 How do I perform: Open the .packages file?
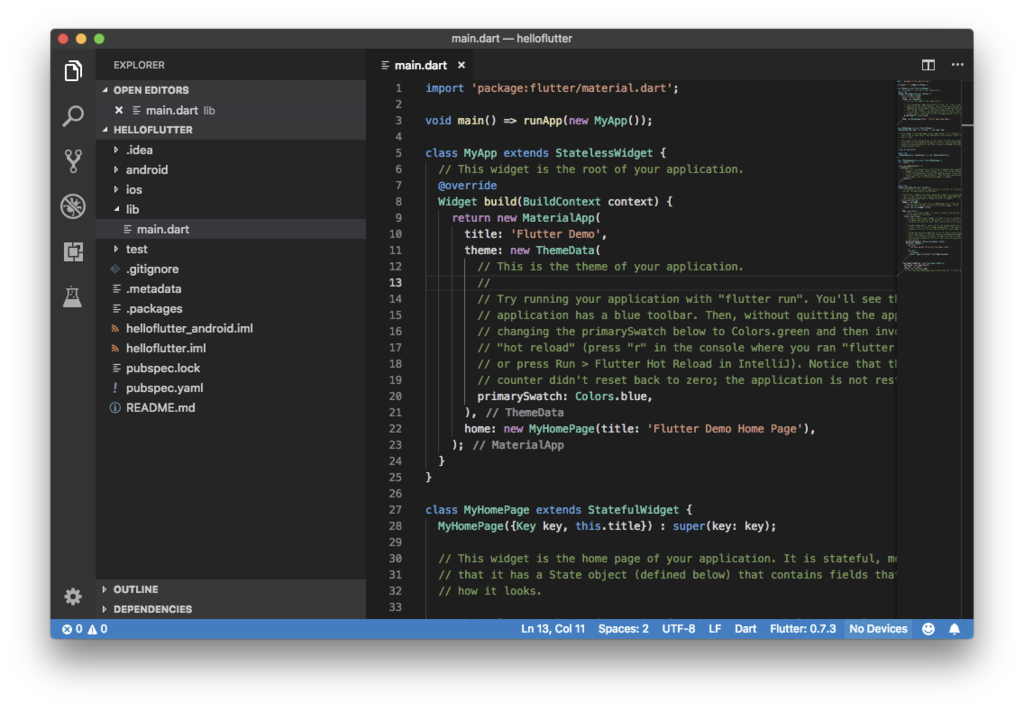[x=231, y=309]
